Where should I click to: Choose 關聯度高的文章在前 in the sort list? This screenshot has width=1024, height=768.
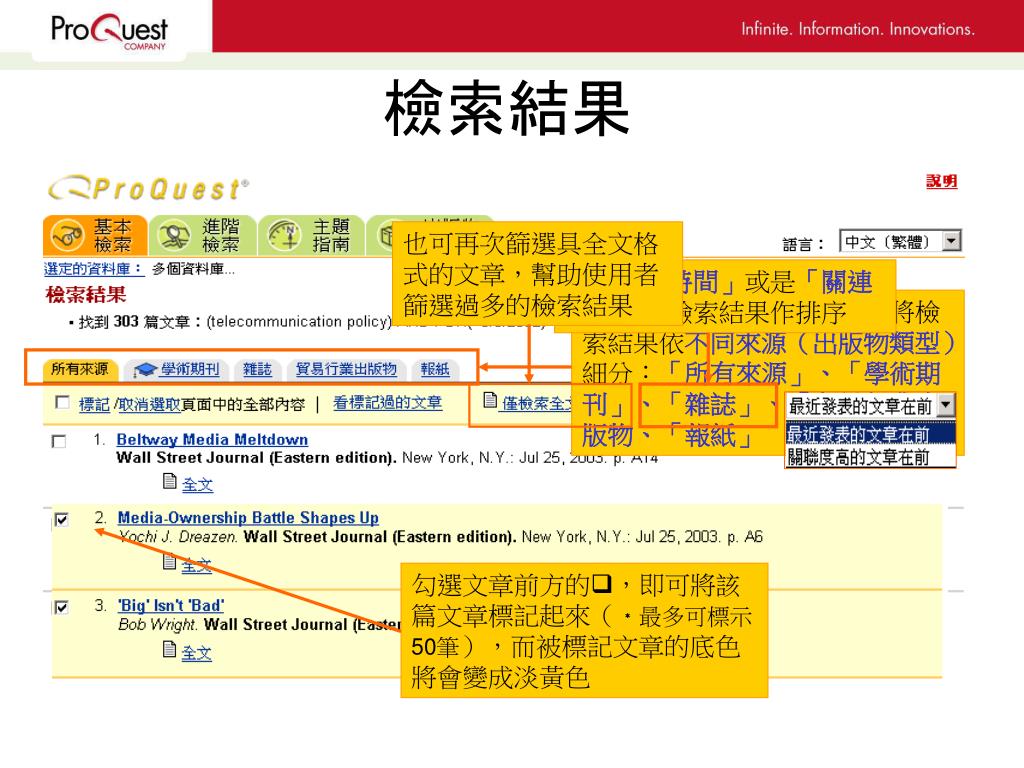click(870, 456)
